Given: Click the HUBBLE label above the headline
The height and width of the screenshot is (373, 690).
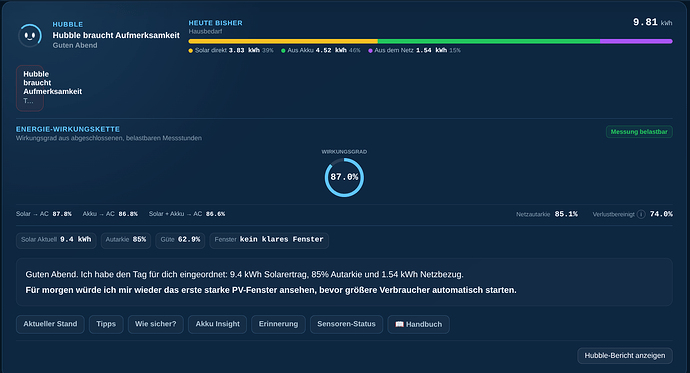Looking at the screenshot, I should (68, 25).
